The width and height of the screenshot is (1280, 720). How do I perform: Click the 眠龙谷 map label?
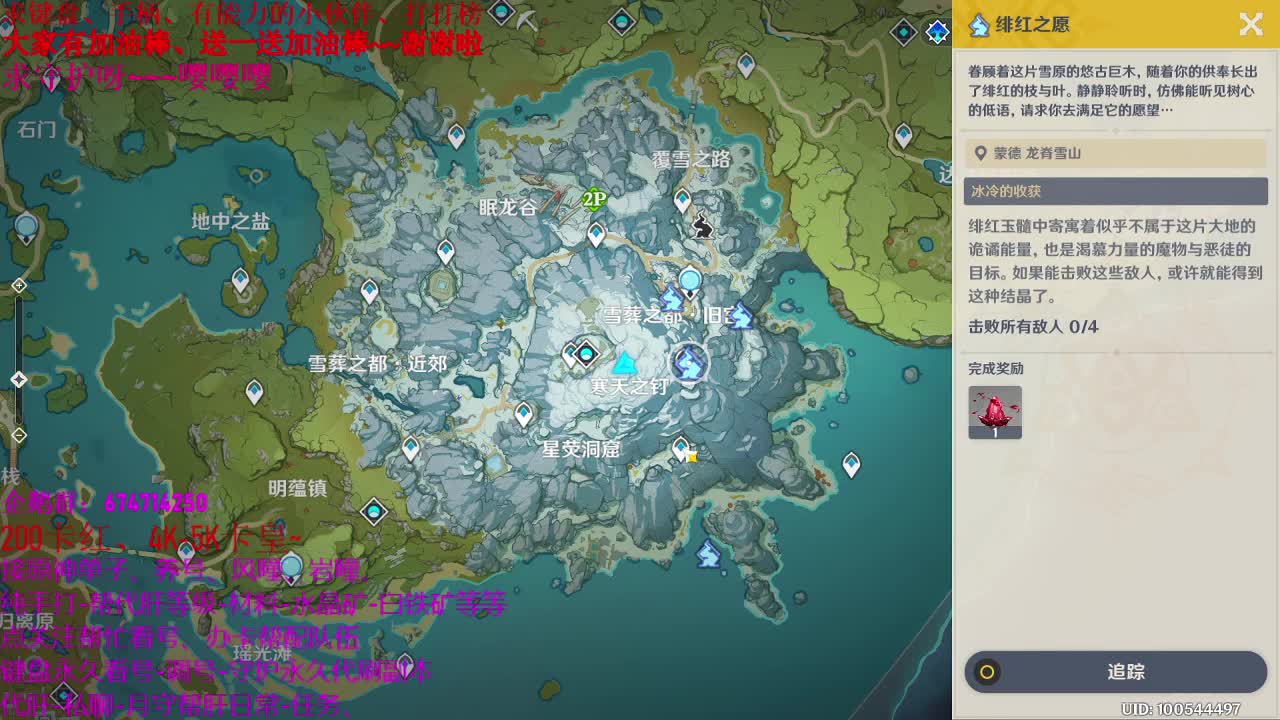point(508,207)
